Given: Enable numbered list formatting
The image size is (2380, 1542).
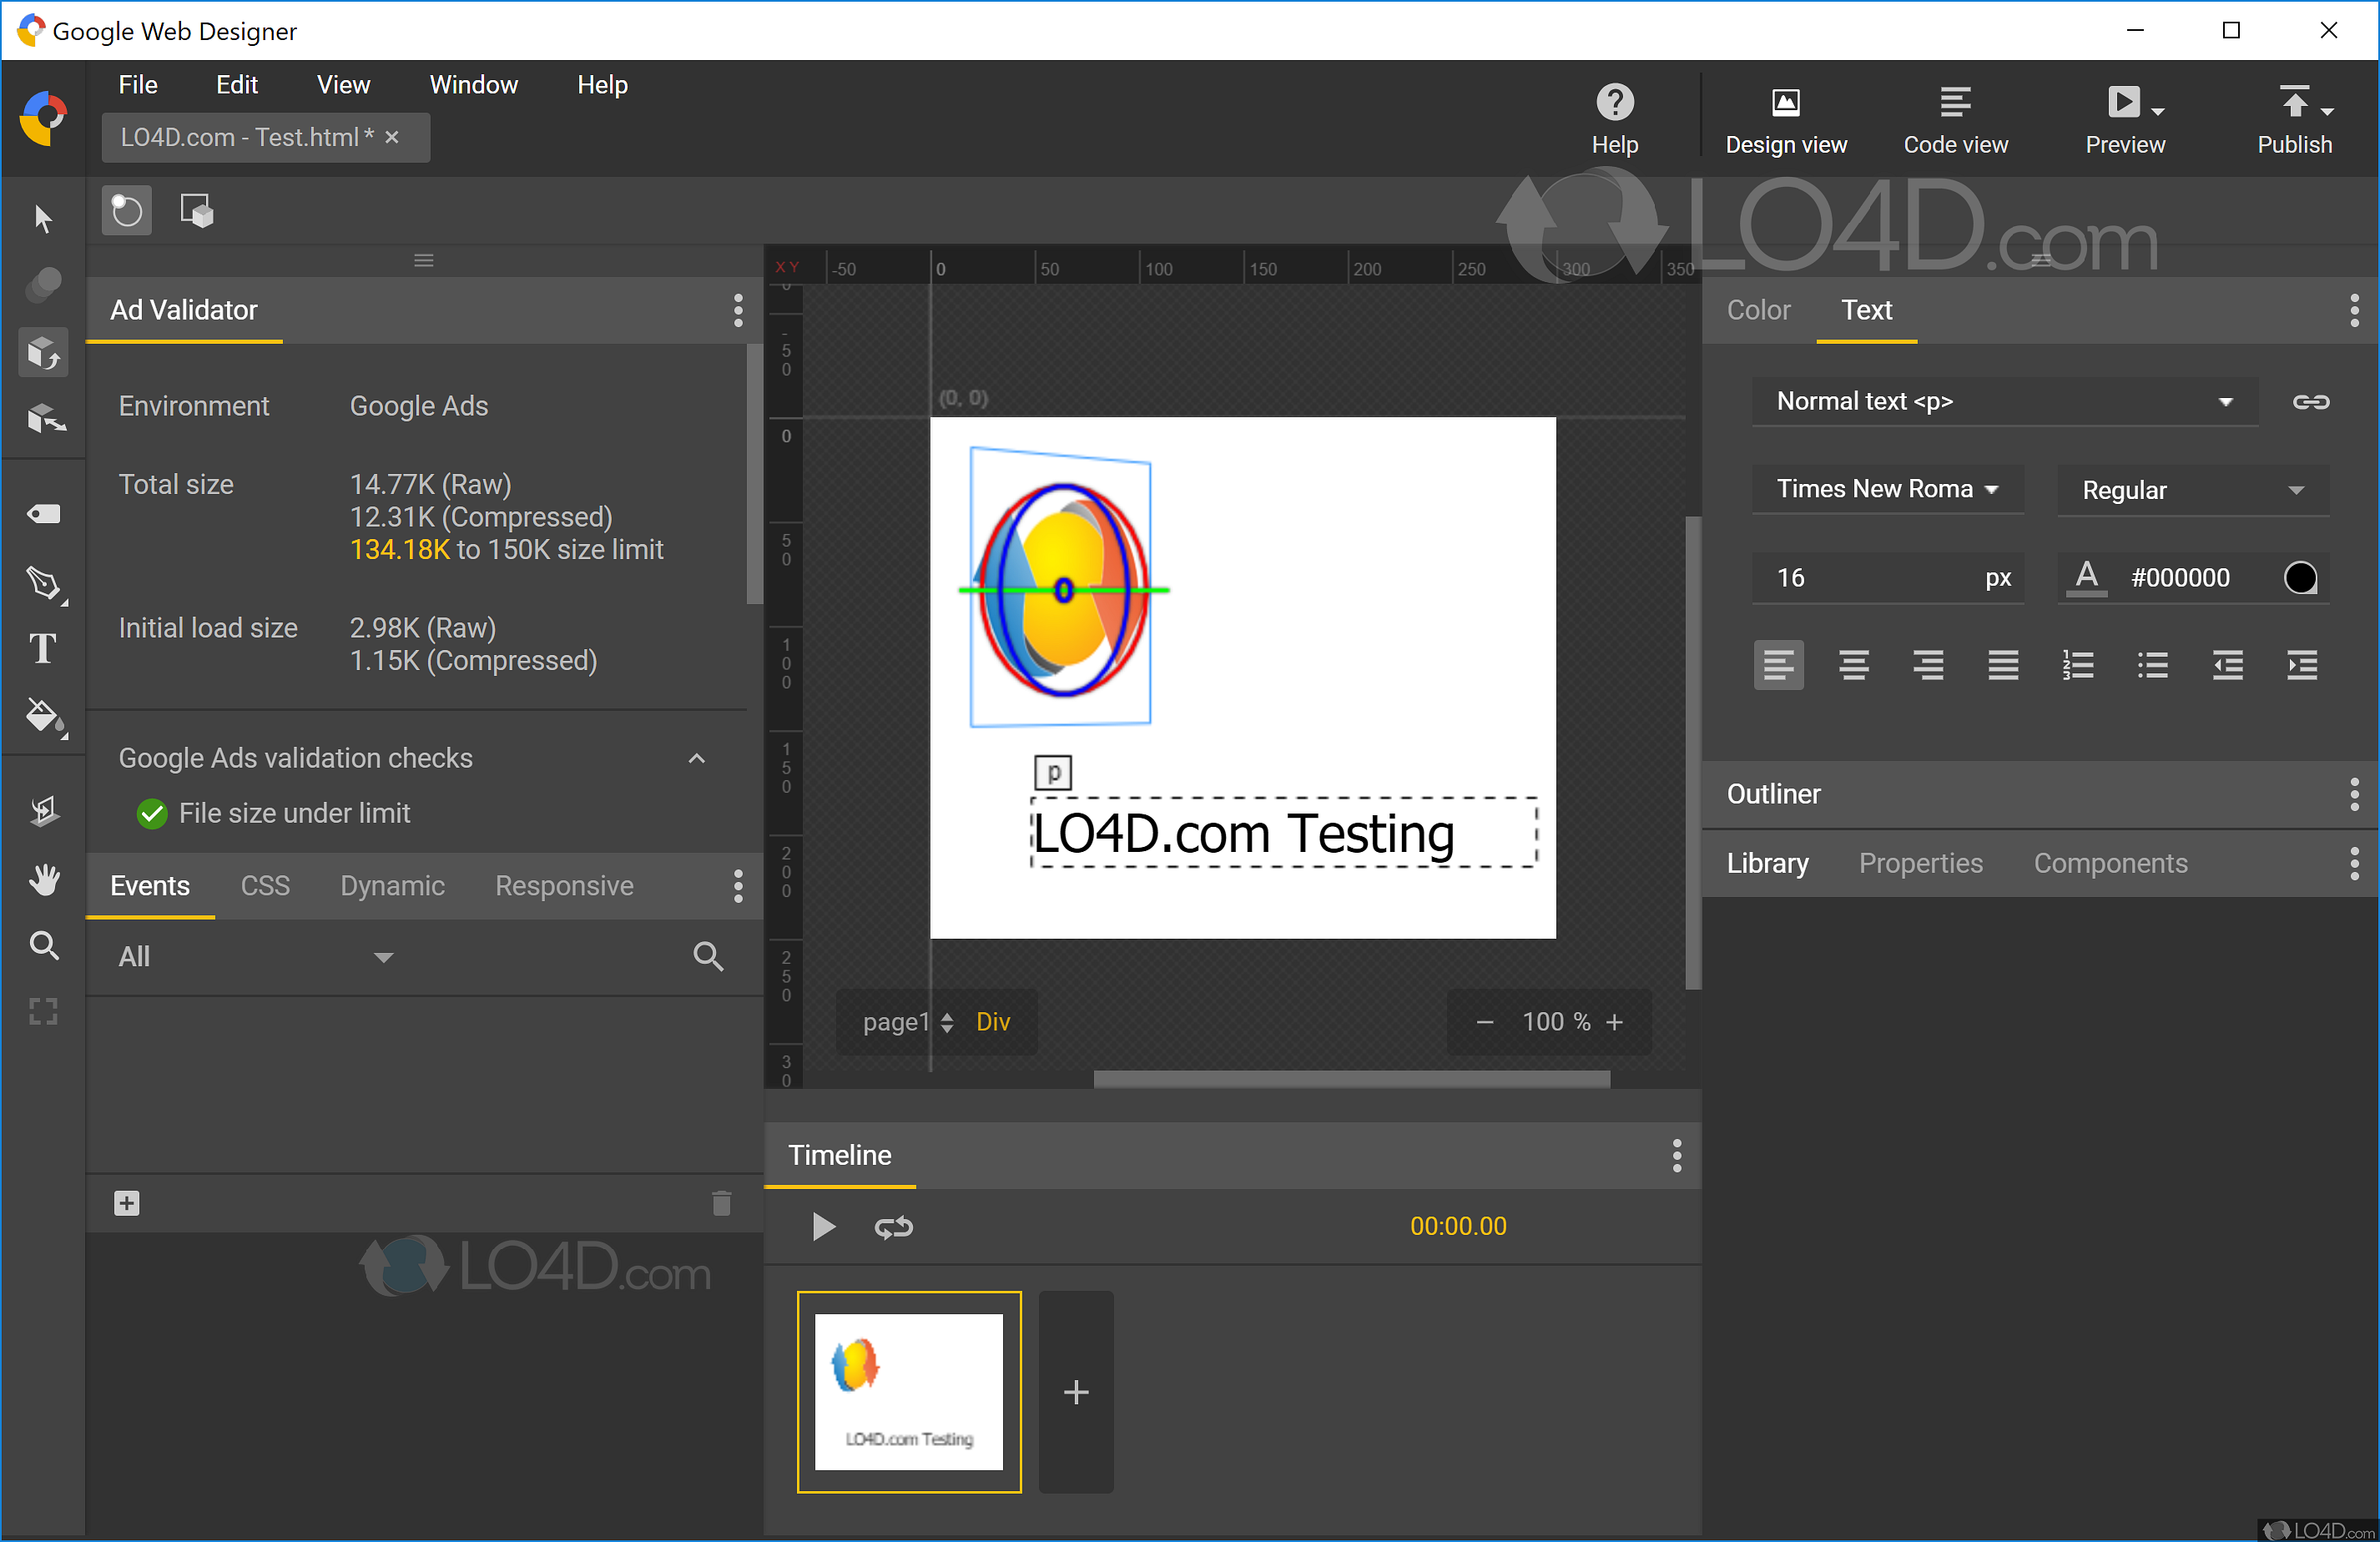Looking at the screenshot, I should [x=2079, y=664].
